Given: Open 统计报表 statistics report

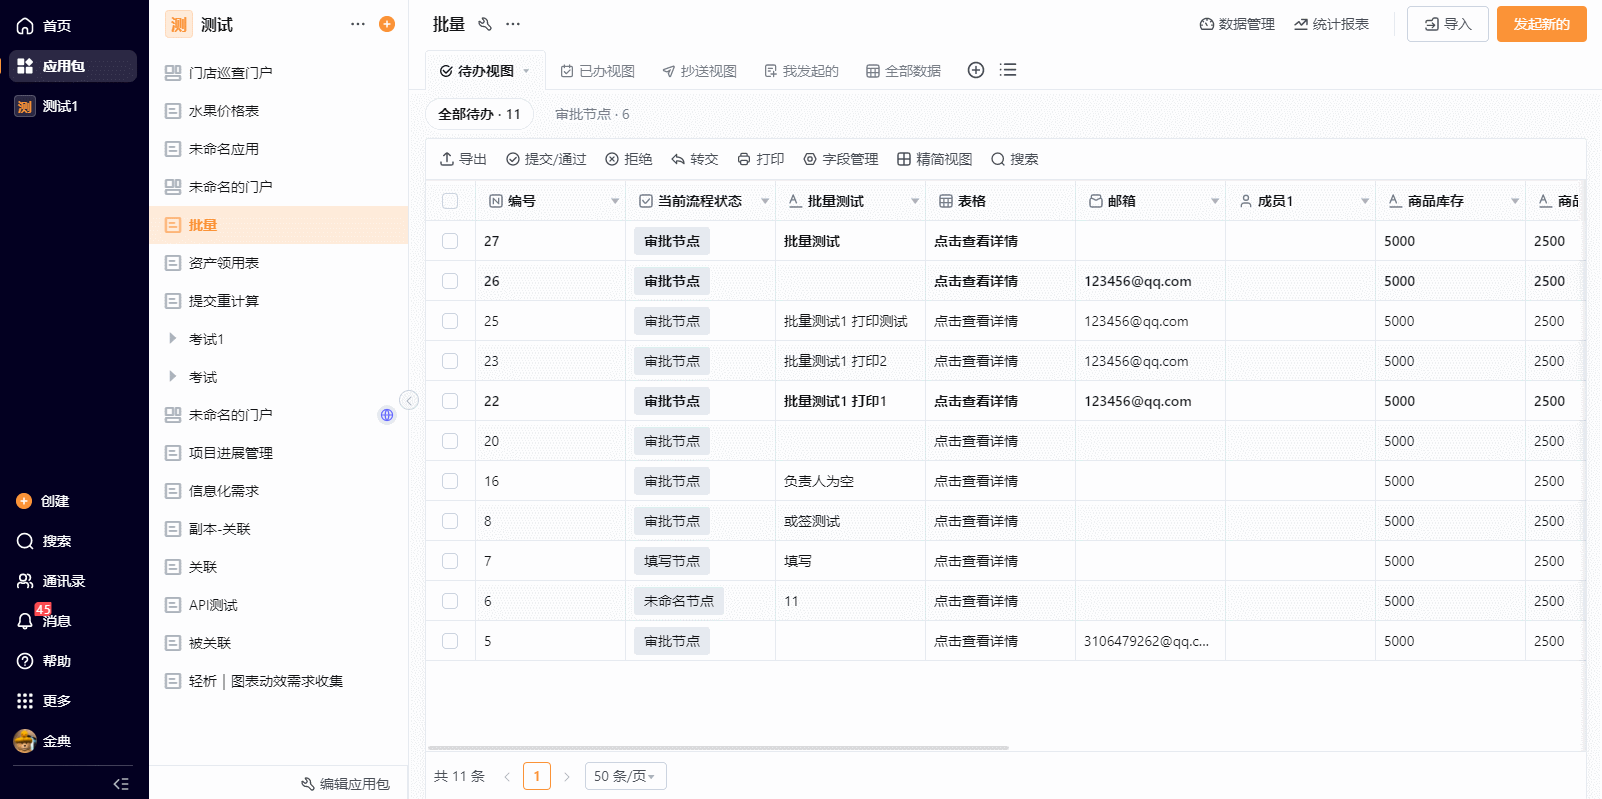Looking at the screenshot, I should click(x=1331, y=24).
